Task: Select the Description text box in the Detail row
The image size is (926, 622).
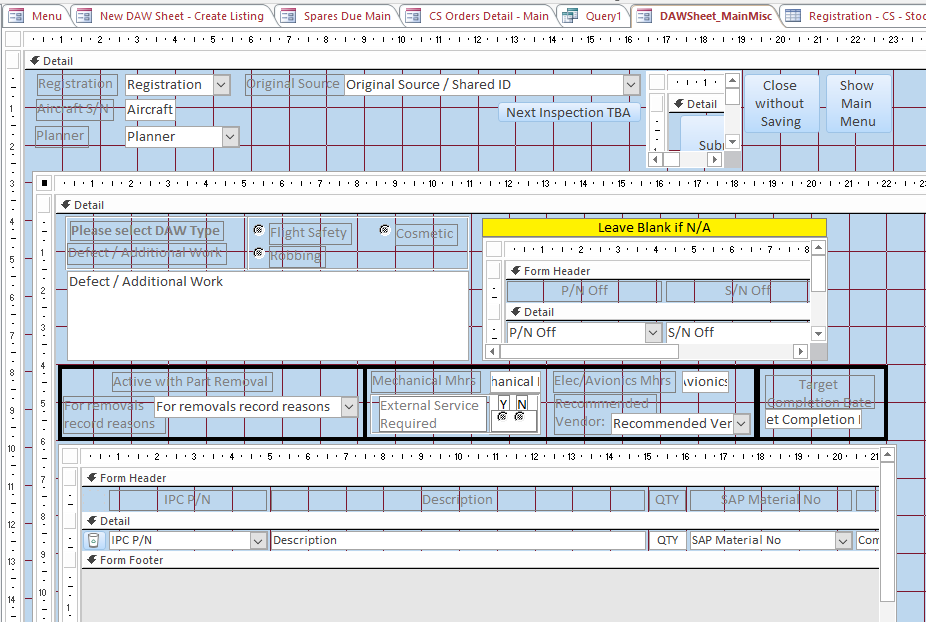Action: coord(458,540)
